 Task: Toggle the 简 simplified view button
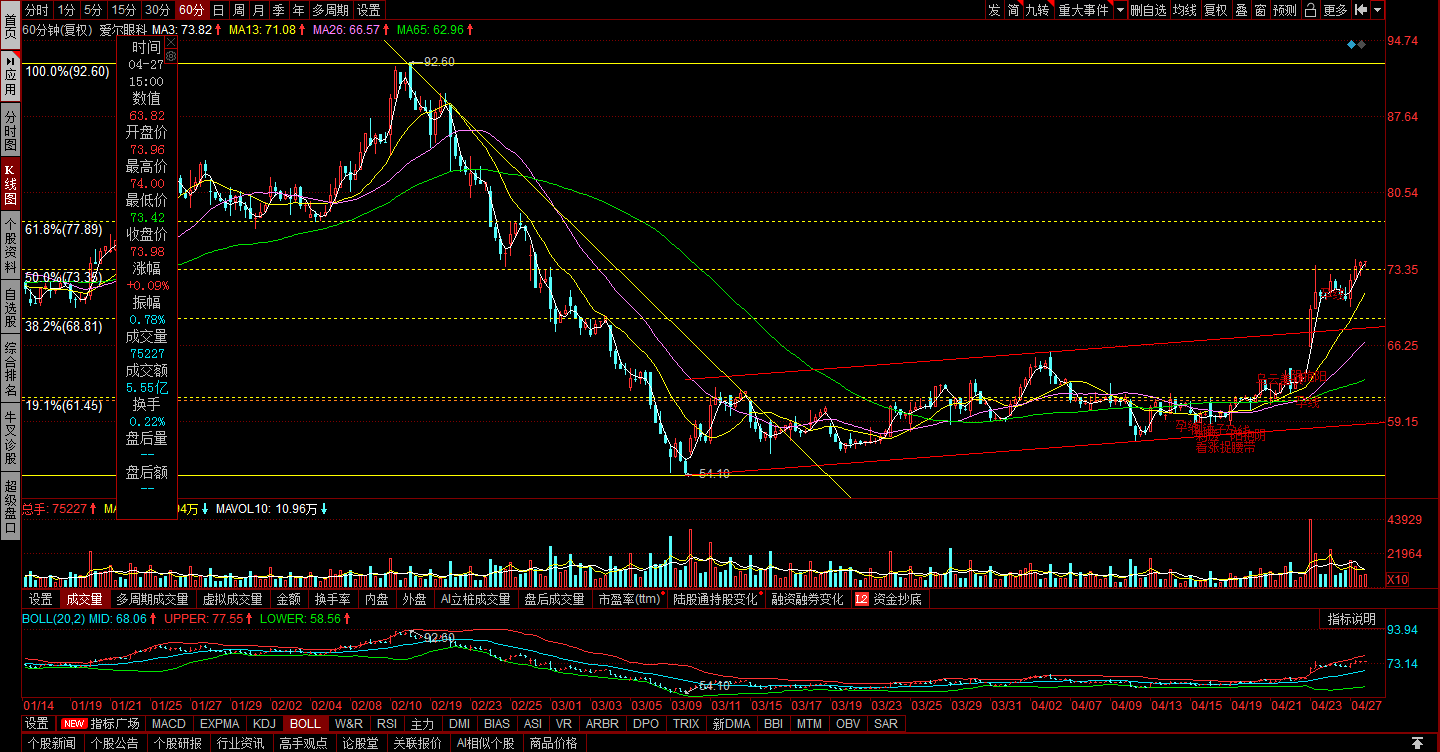(x=1013, y=10)
